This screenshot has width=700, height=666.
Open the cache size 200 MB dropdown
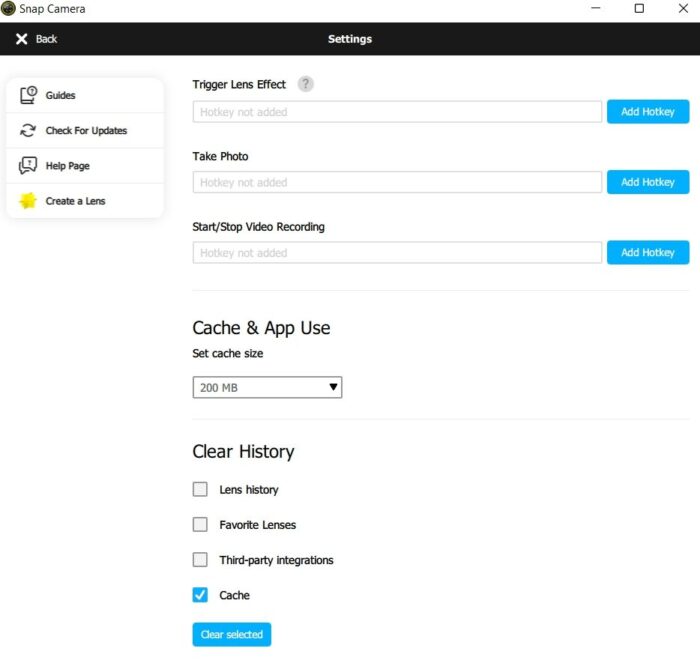click(267, 387)
